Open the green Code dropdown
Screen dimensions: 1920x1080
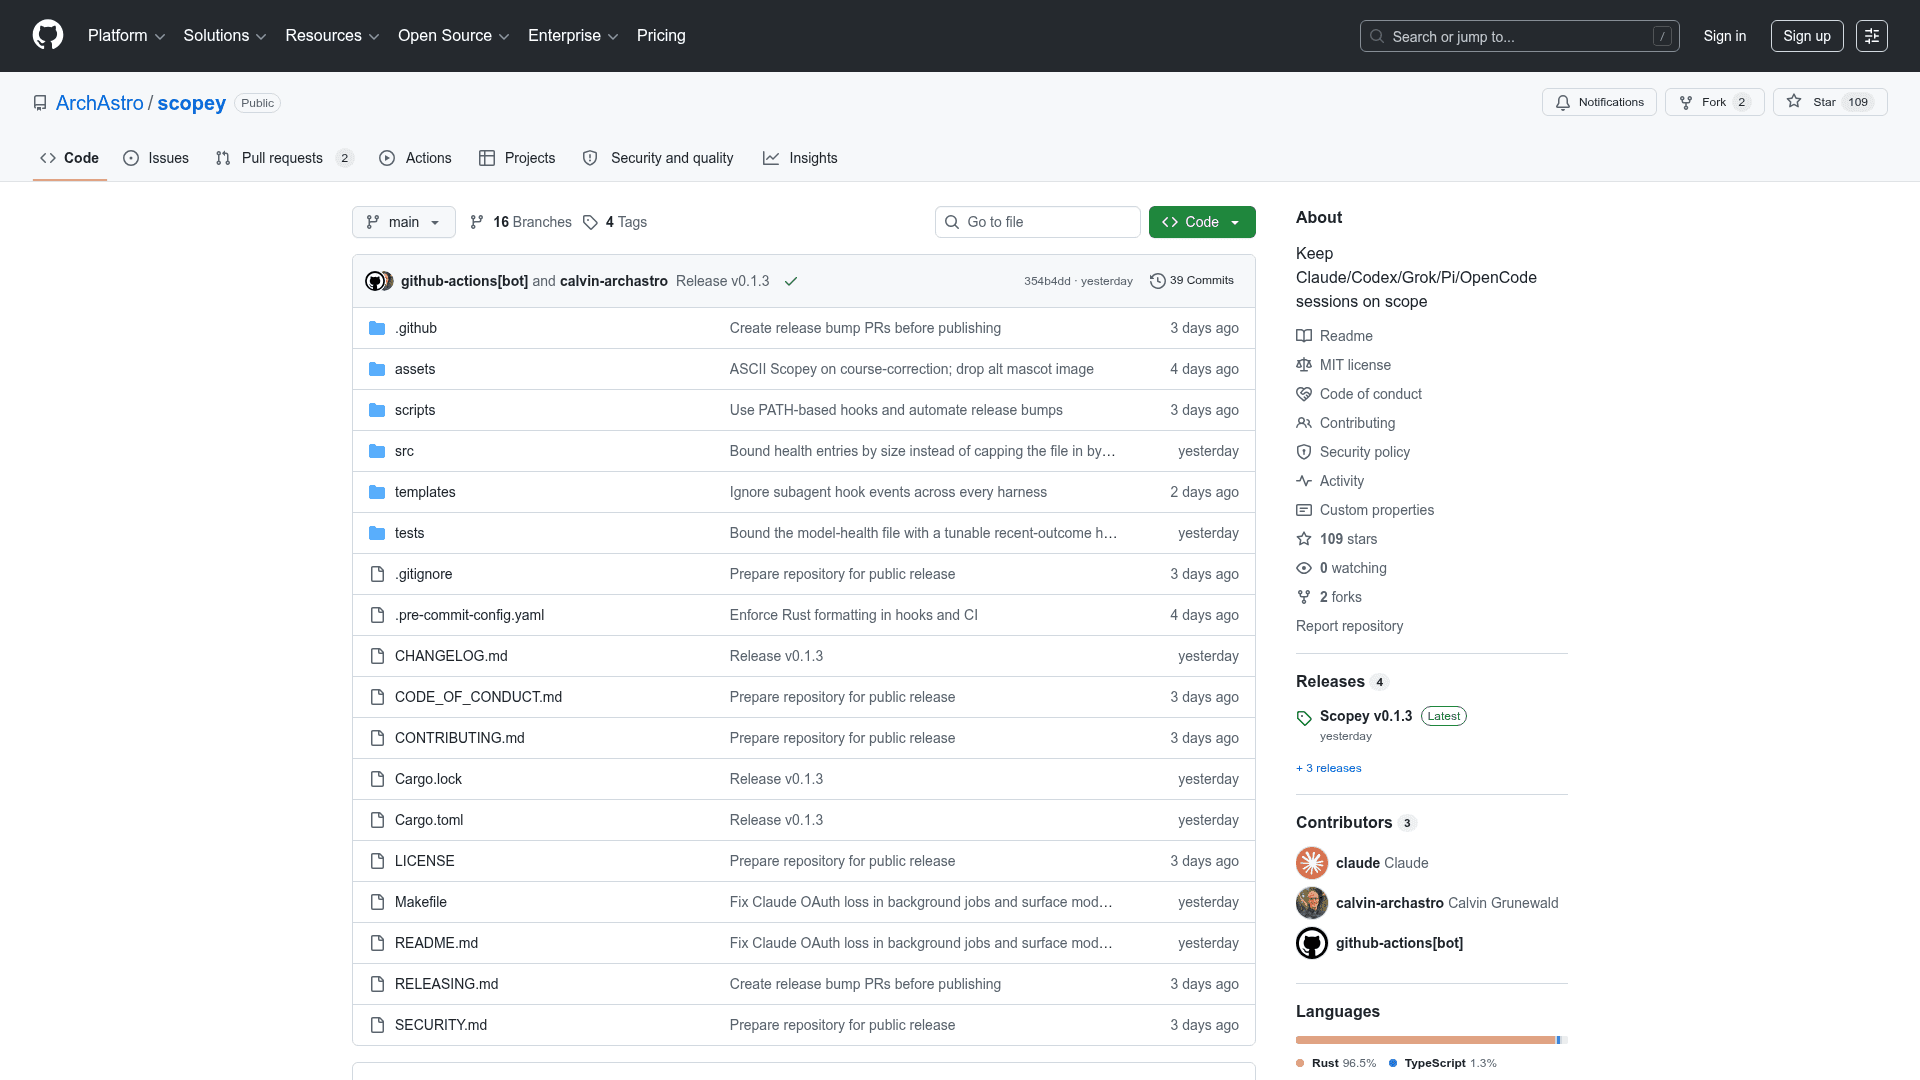[x=1202, y=222]
